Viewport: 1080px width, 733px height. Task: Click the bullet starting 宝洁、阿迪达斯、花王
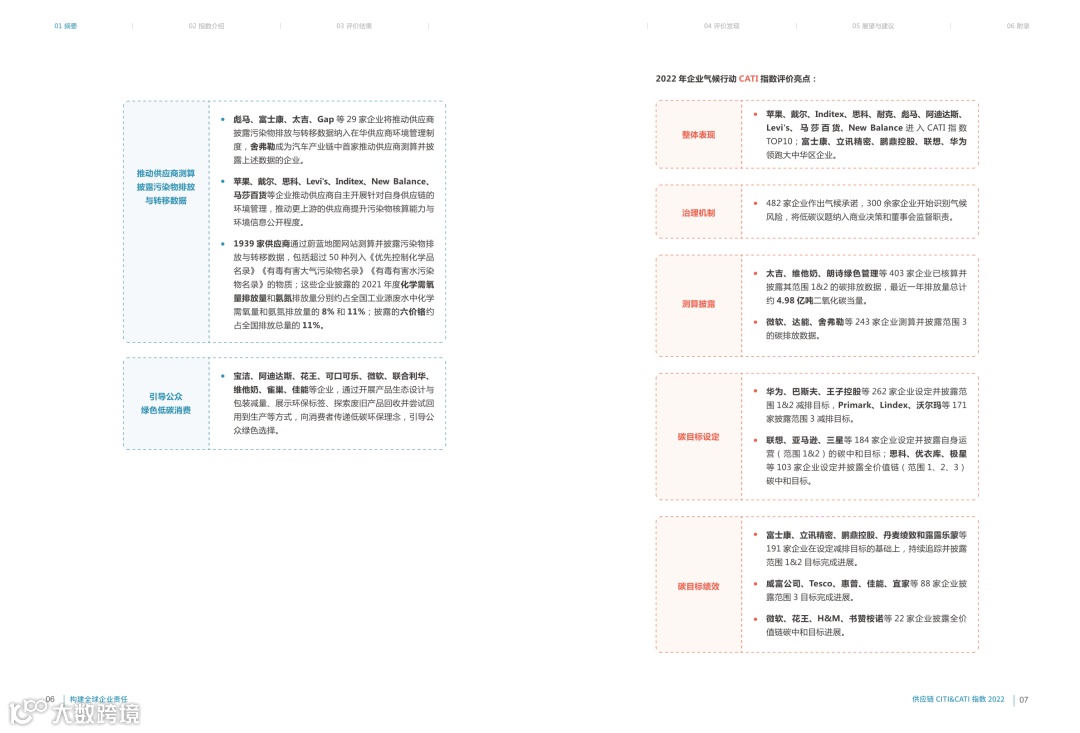(x=333, y=403)
